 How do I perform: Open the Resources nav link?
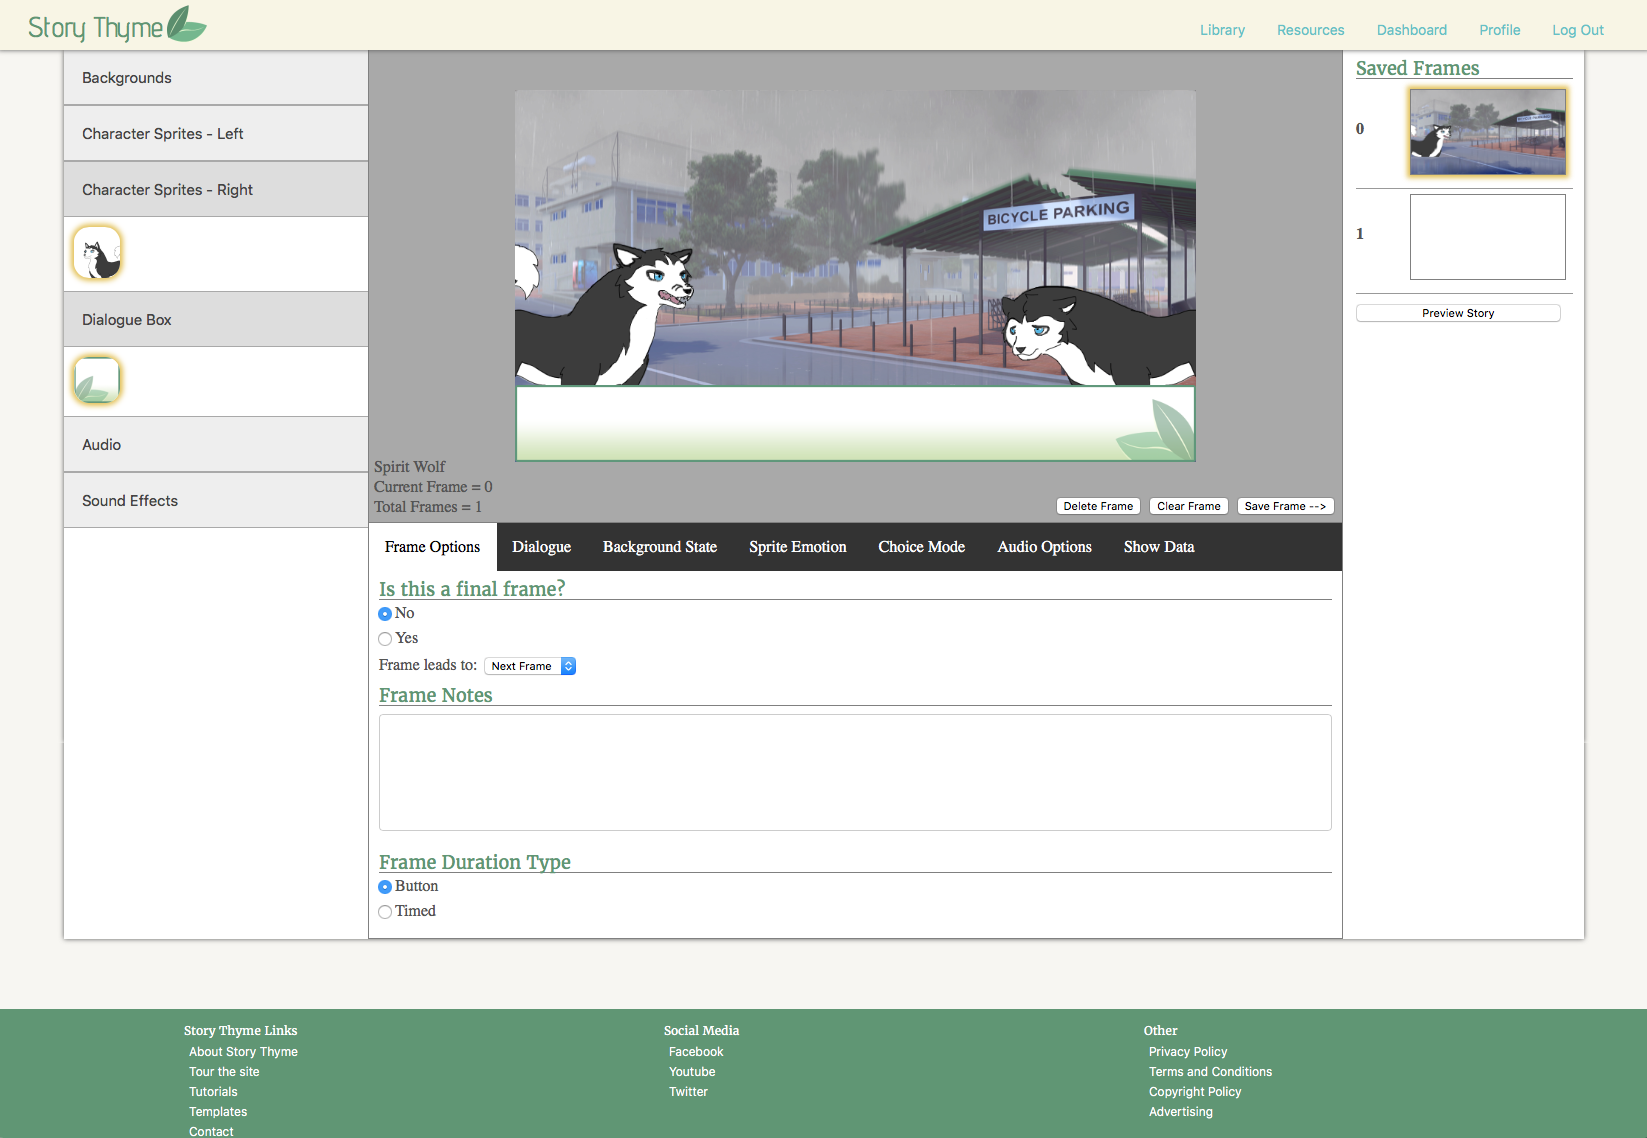point(1310,30)
